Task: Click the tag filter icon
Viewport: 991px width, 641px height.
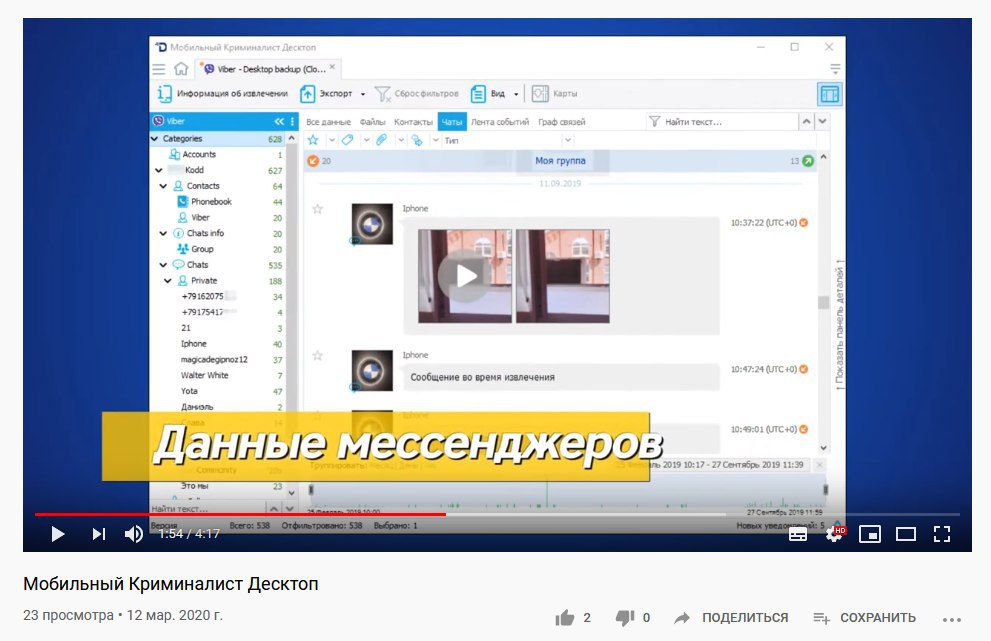Action: (x=348, y=140)
